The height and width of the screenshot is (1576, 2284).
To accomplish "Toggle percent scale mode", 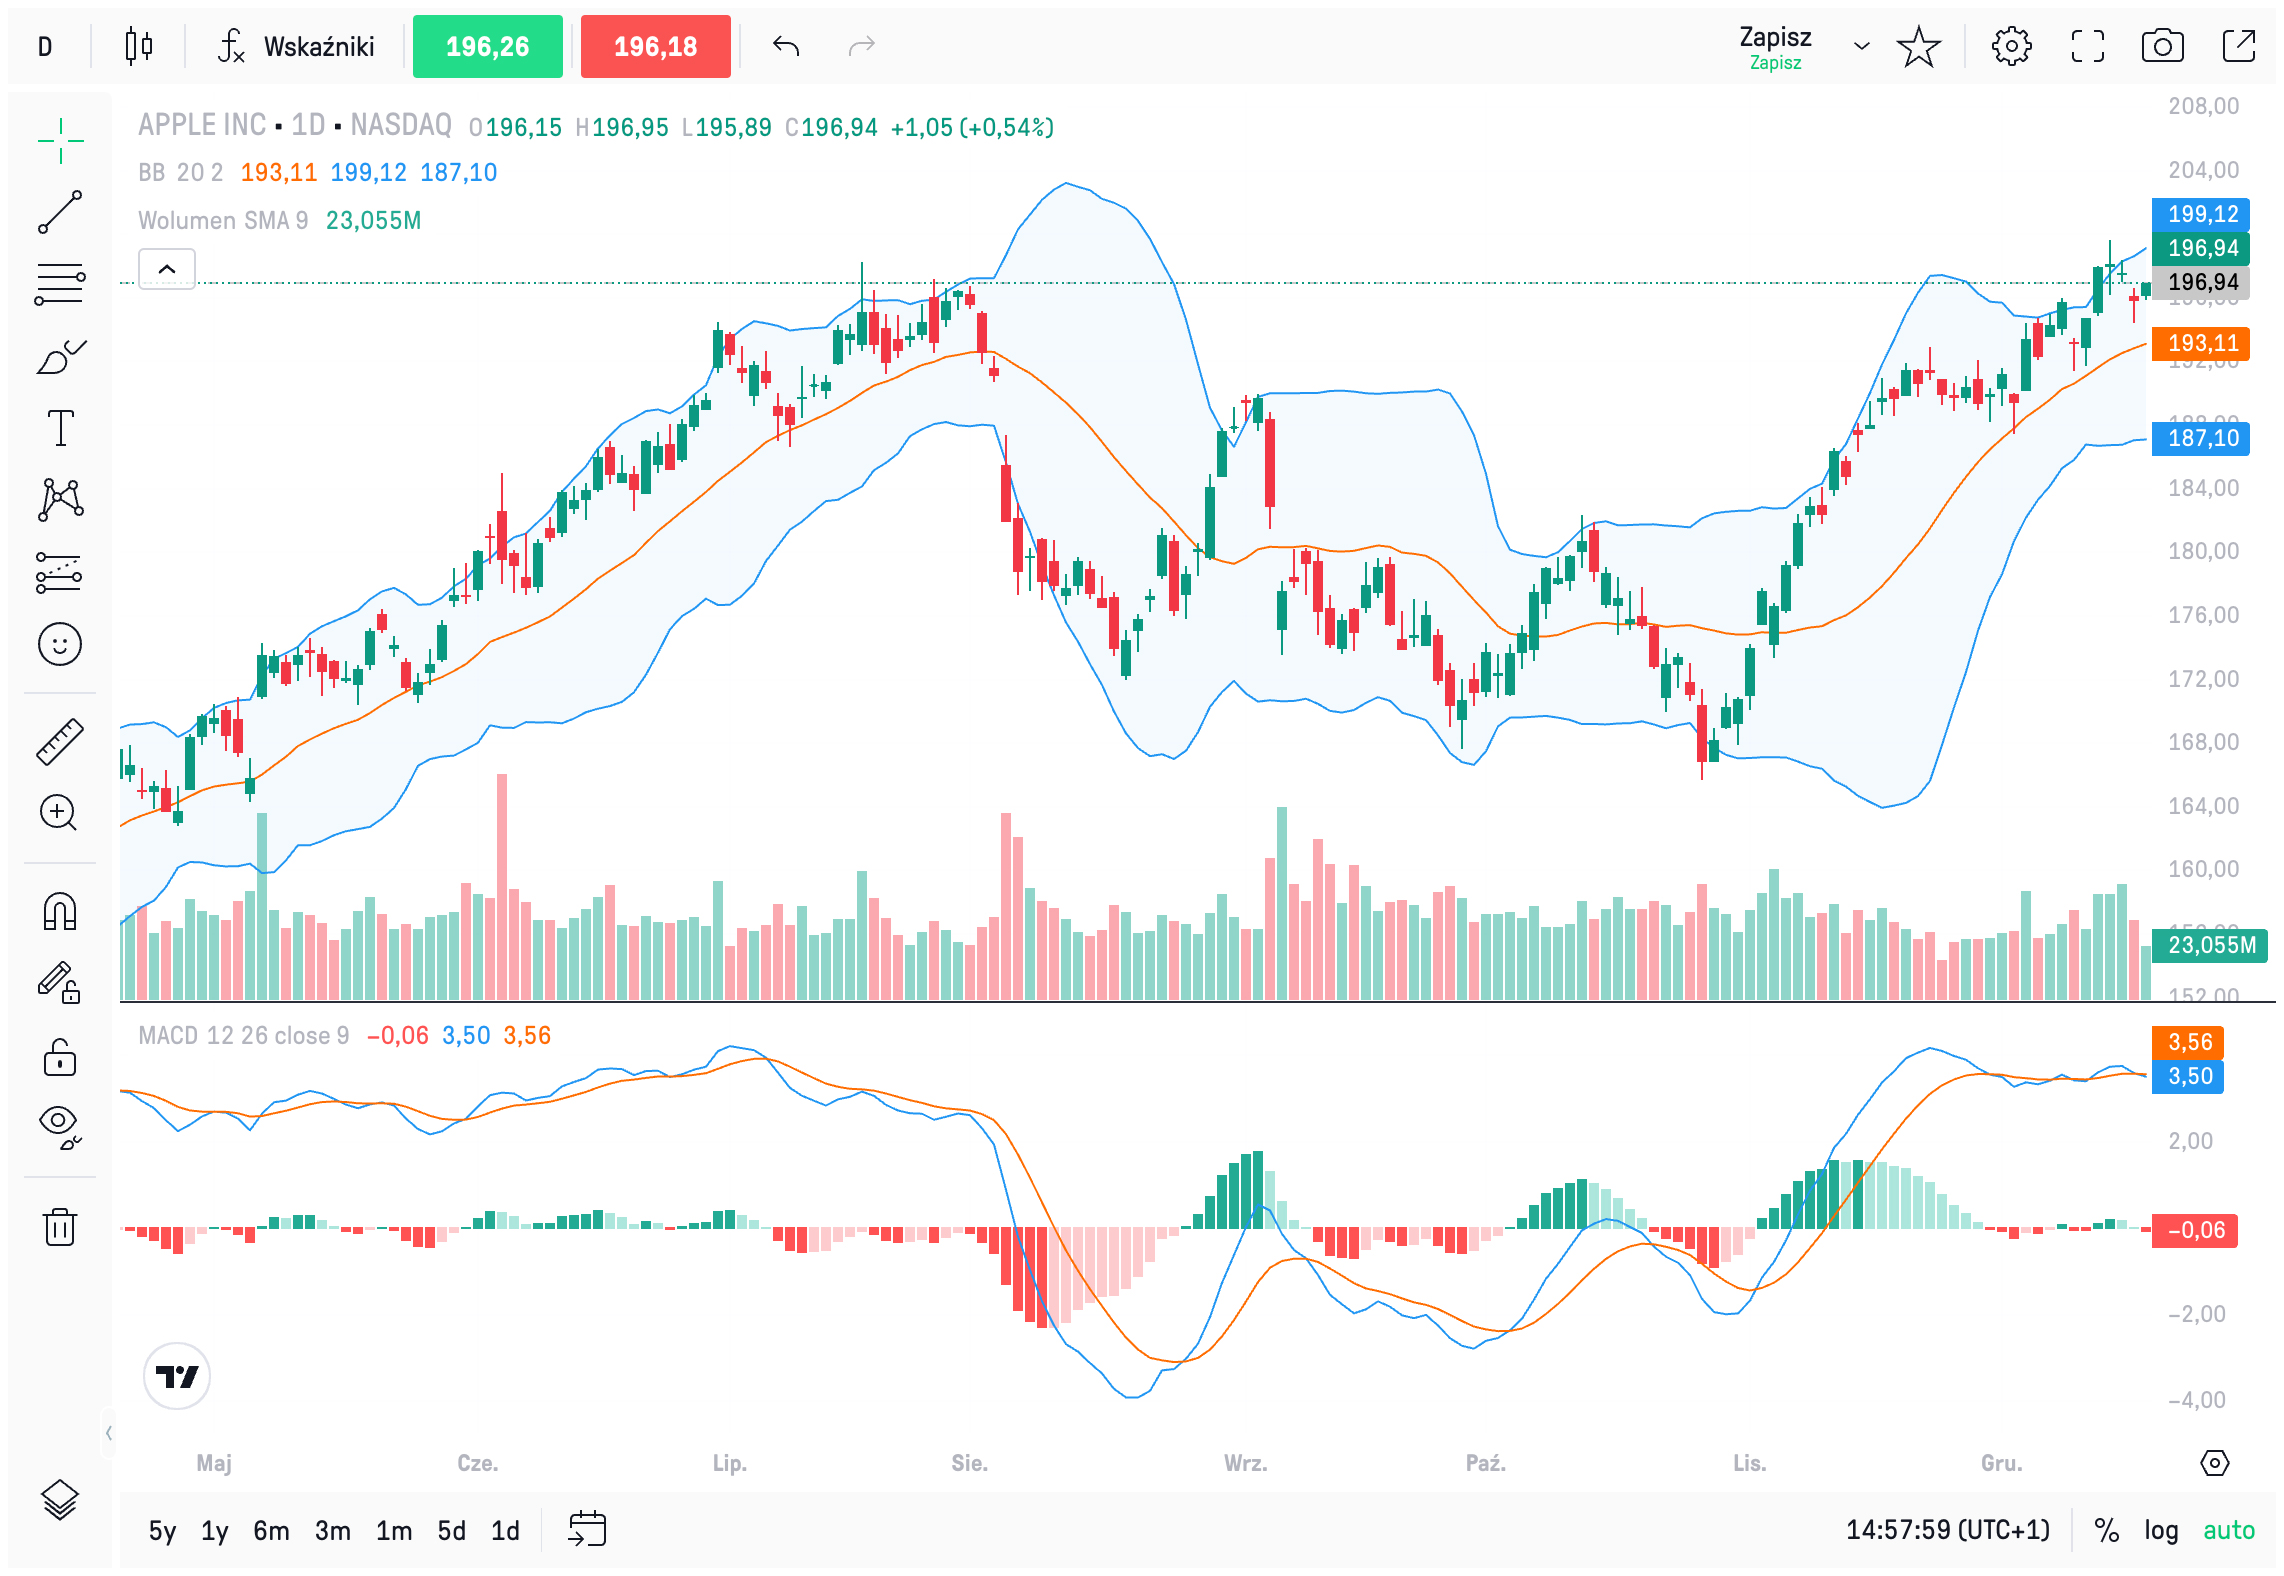I will click(x=2107, y=1531).
